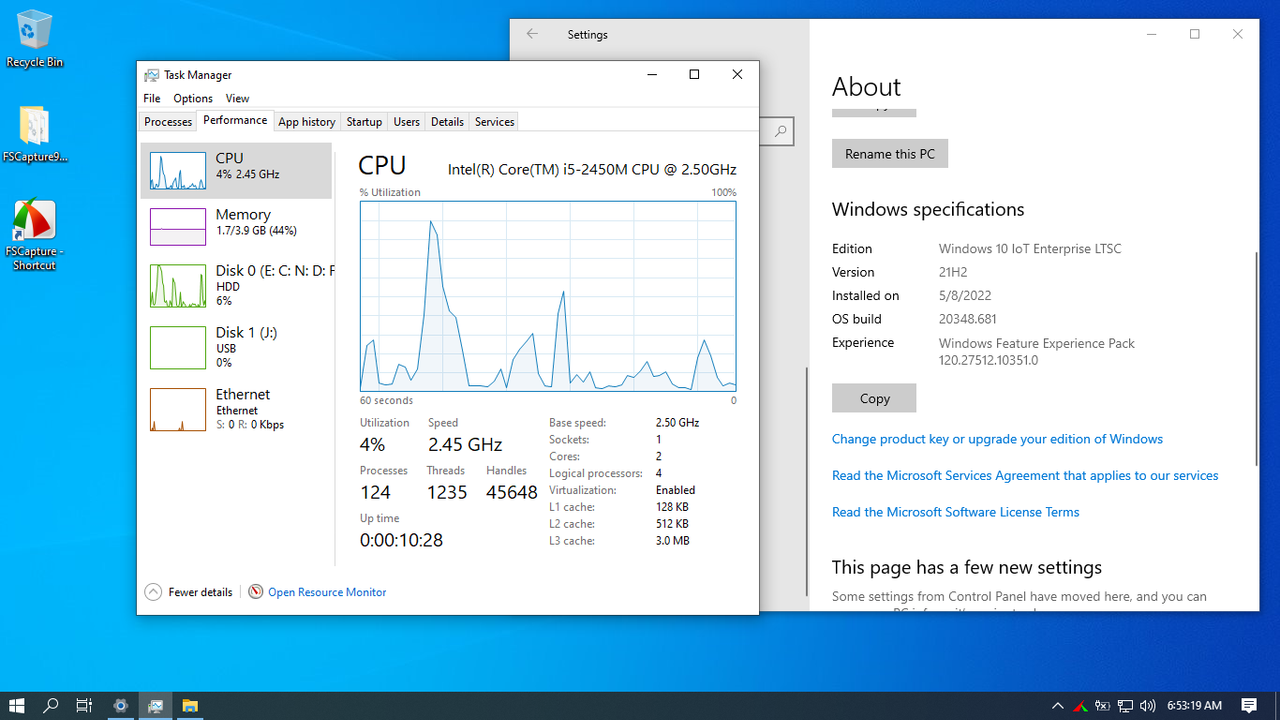Click the Settings taskbar icon

(120, 706)
